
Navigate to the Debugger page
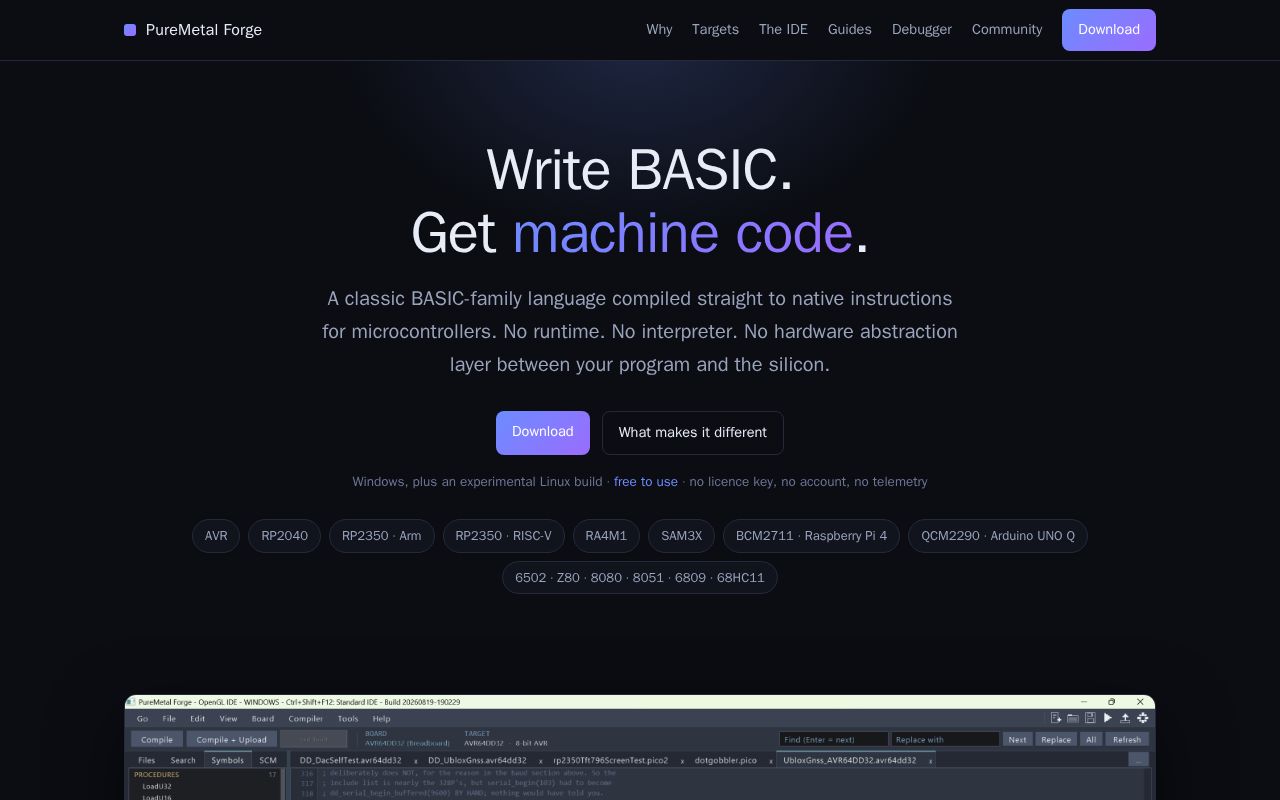click(922, 30)
